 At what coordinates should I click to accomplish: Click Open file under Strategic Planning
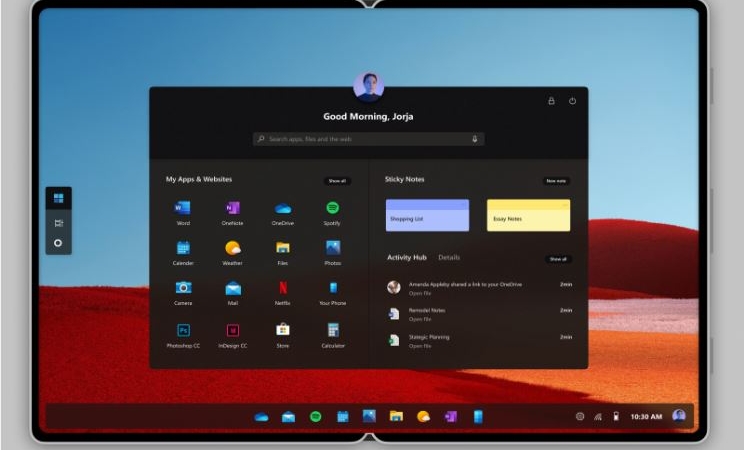[420, 346]
